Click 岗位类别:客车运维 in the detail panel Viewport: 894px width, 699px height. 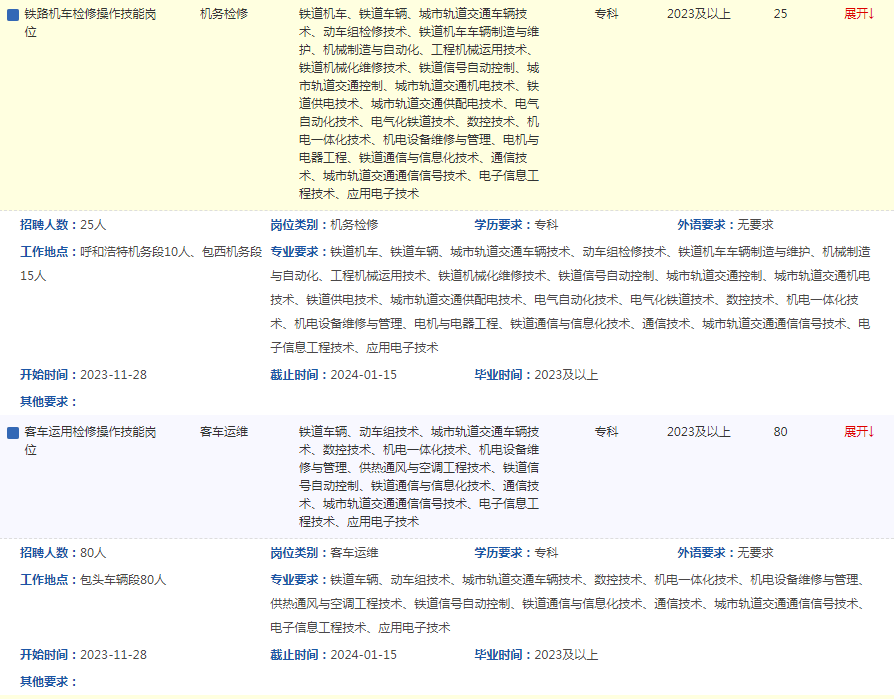(x=324, y=553)
